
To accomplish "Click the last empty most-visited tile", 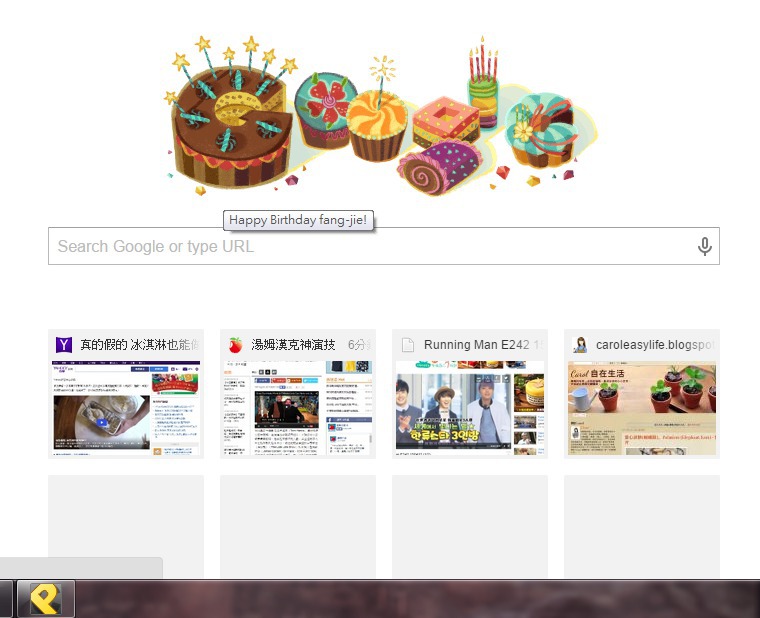I will coord(642,526).
